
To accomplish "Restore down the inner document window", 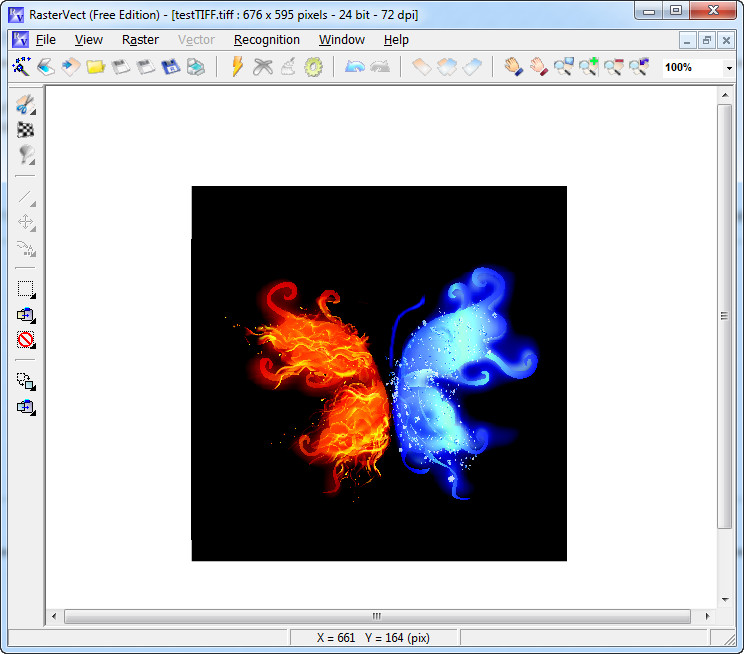I will click(x=707, y=41).
